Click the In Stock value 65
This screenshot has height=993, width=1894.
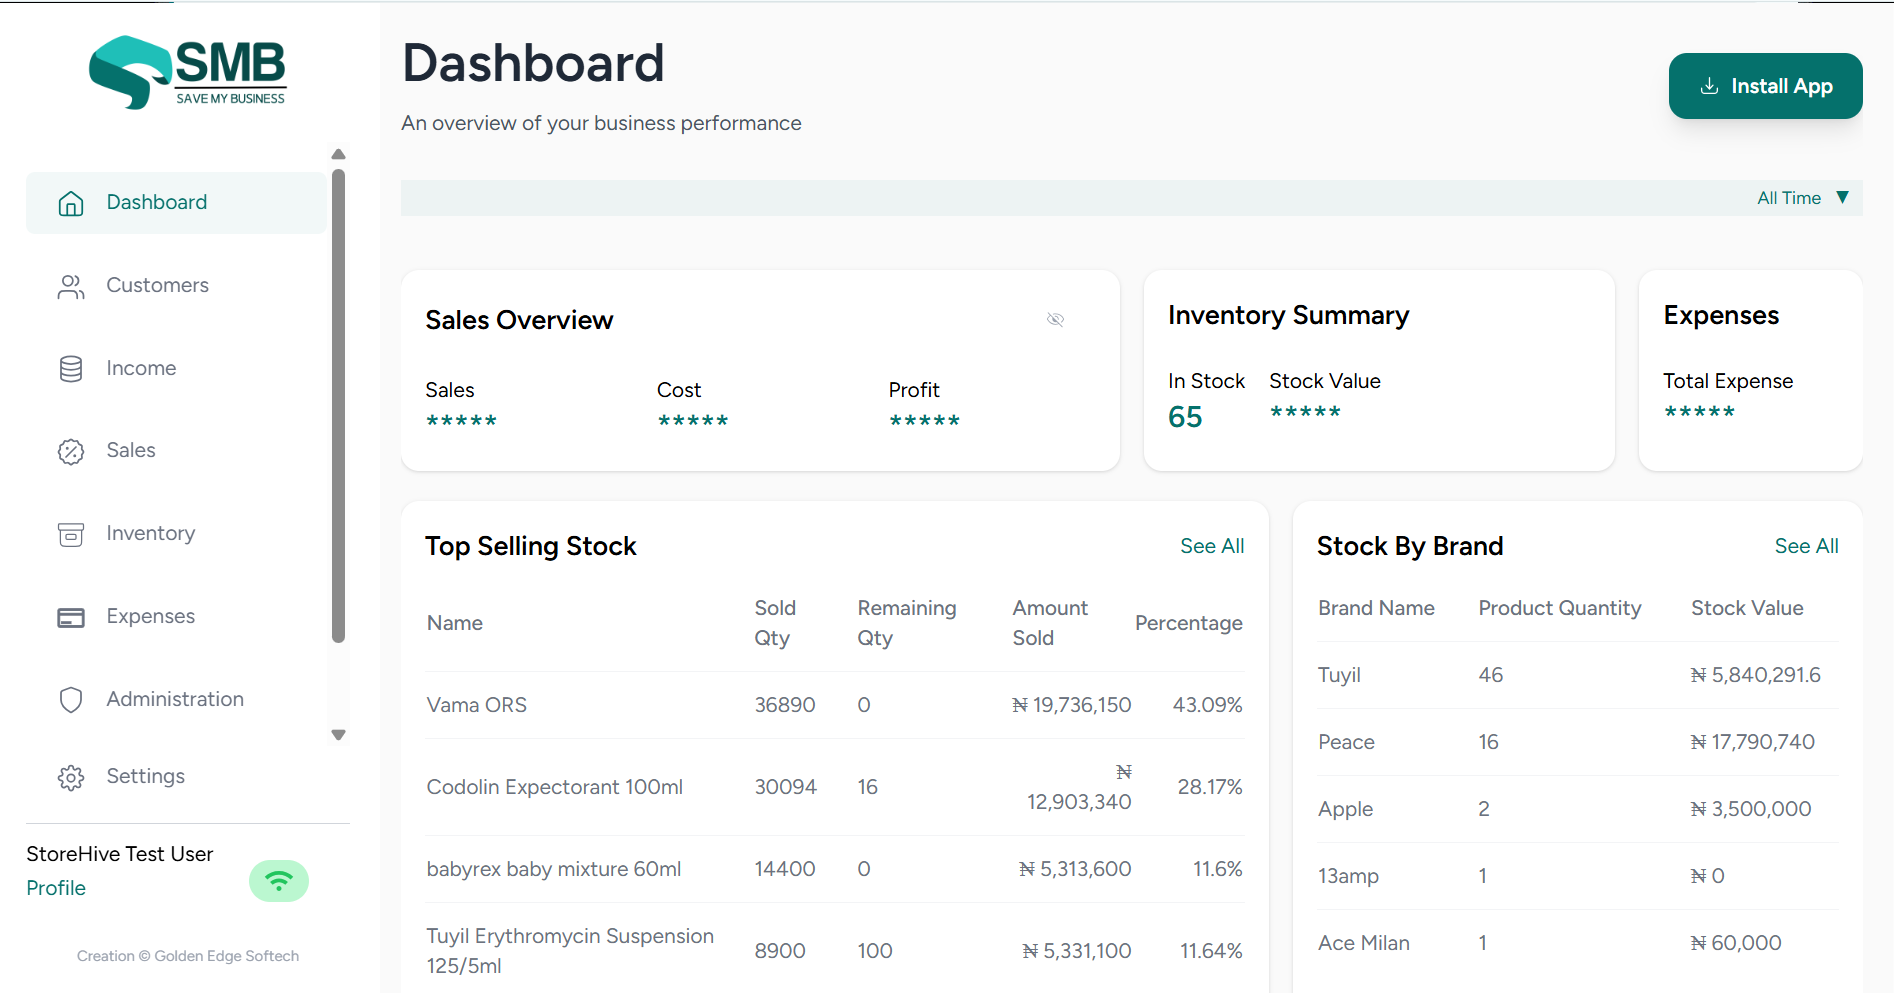click(x=1185, y=417)
